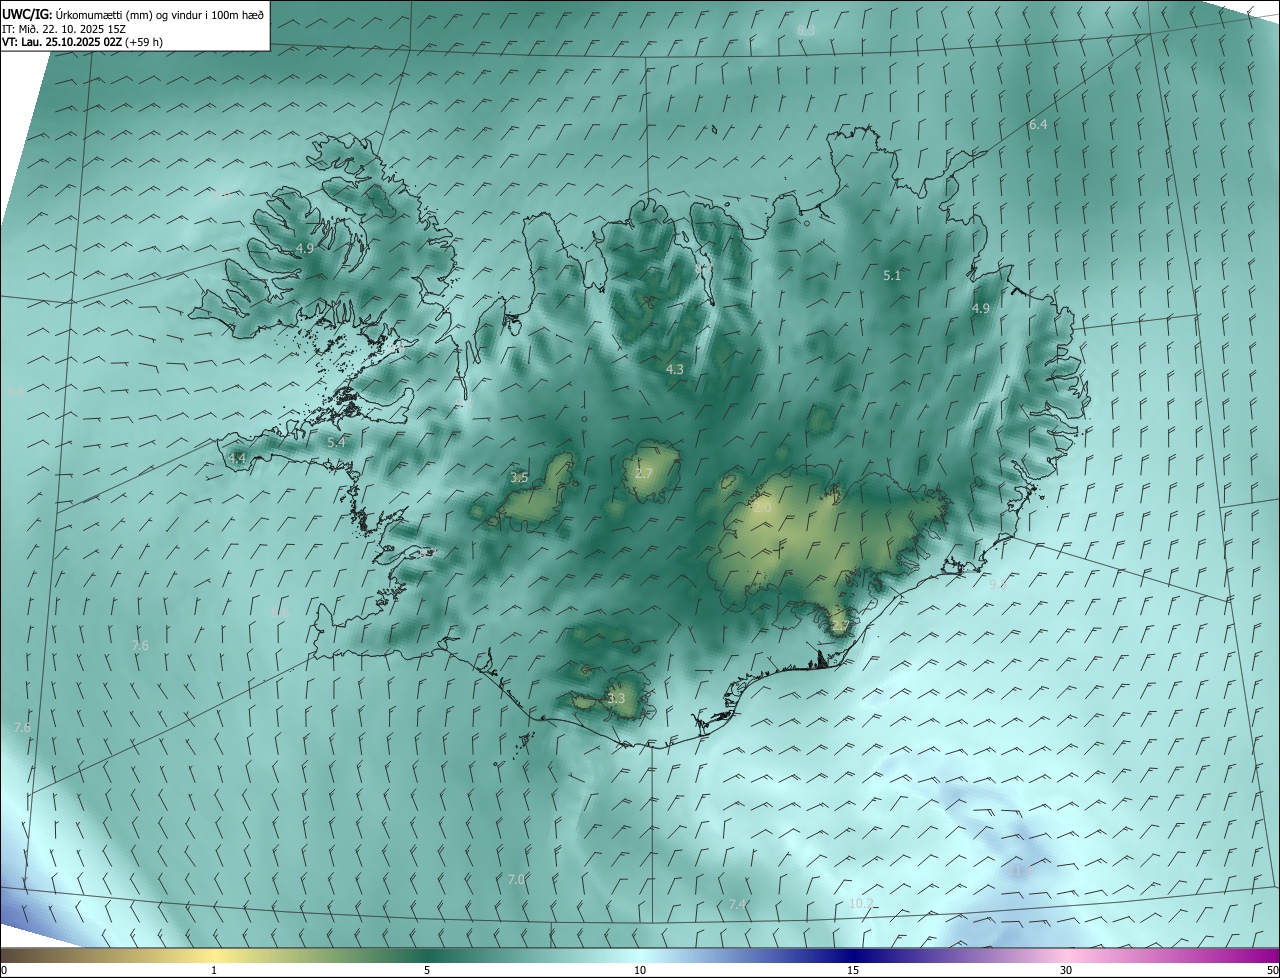Click the 4.9 value near the east coast
Viewport: 1280px width, 978px height.
click(981, 309)
